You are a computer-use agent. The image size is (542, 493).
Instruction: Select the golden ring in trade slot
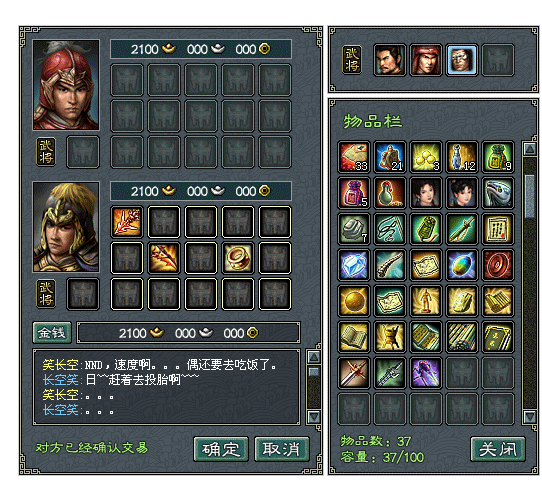pyautogui.click(x=238, y=258)
